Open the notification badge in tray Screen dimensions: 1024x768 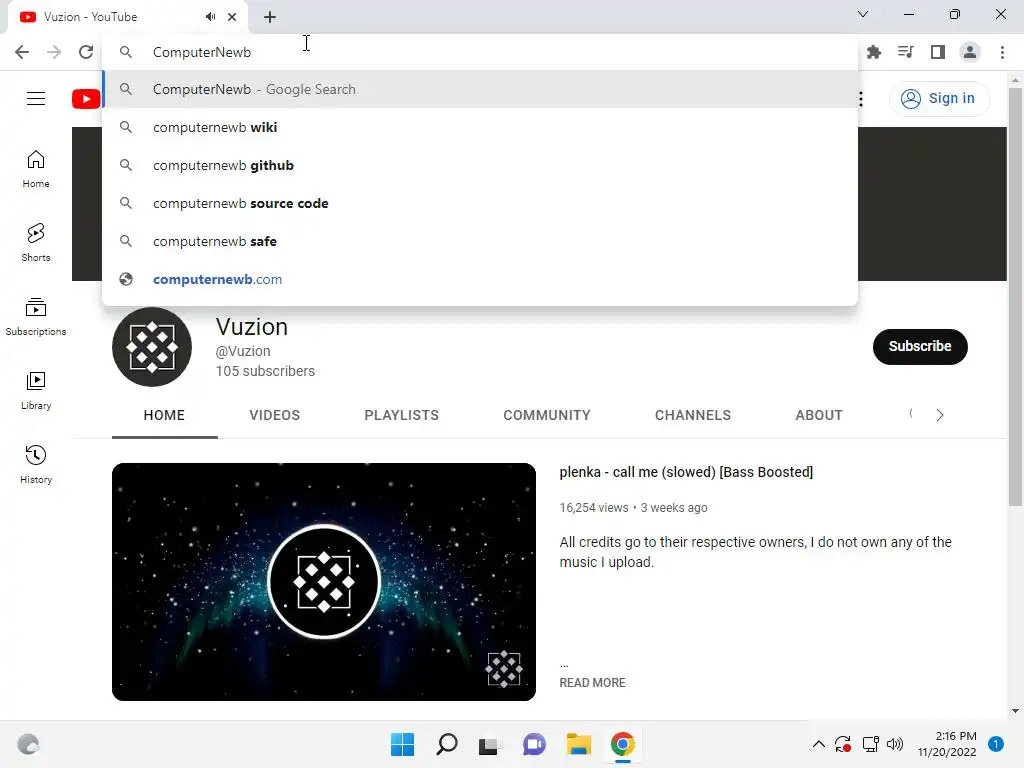point(995,744)
